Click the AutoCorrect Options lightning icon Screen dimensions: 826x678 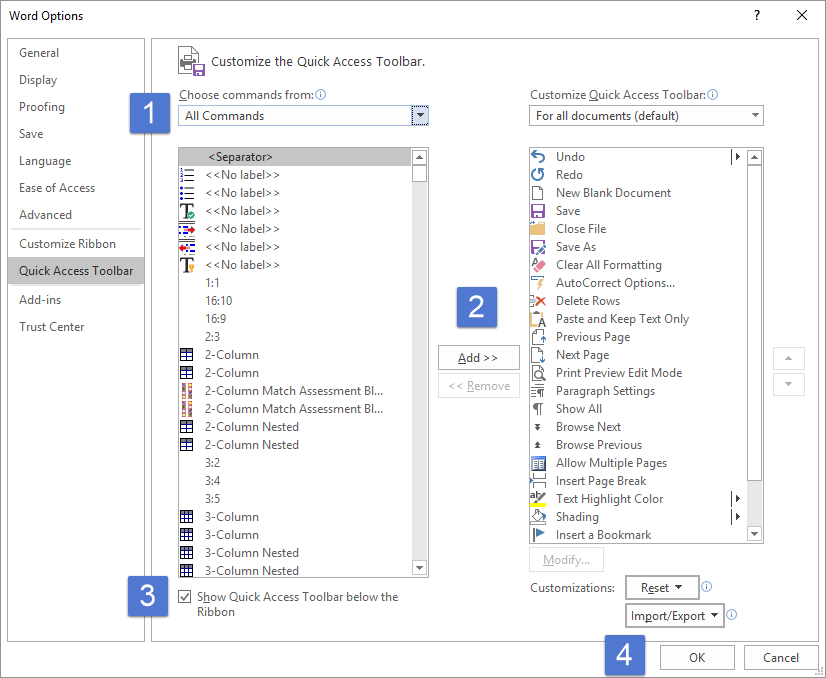(538, 282)
